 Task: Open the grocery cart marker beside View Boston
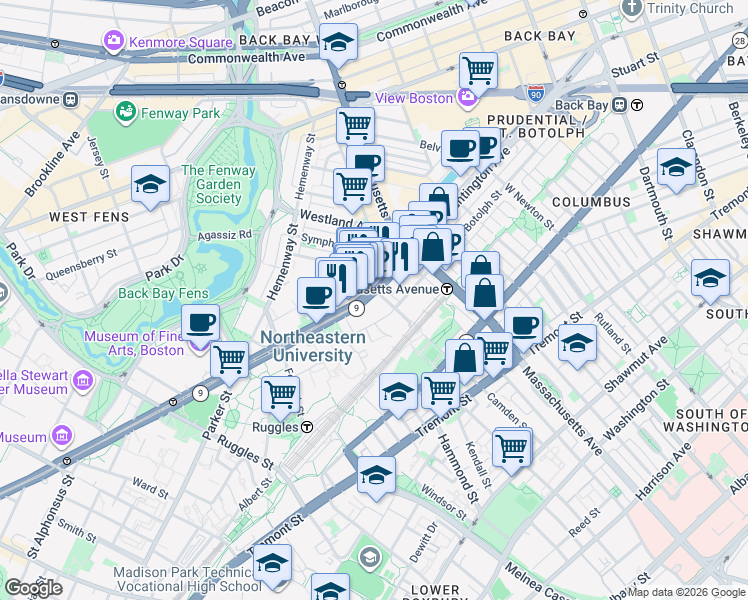click(478, 72)
